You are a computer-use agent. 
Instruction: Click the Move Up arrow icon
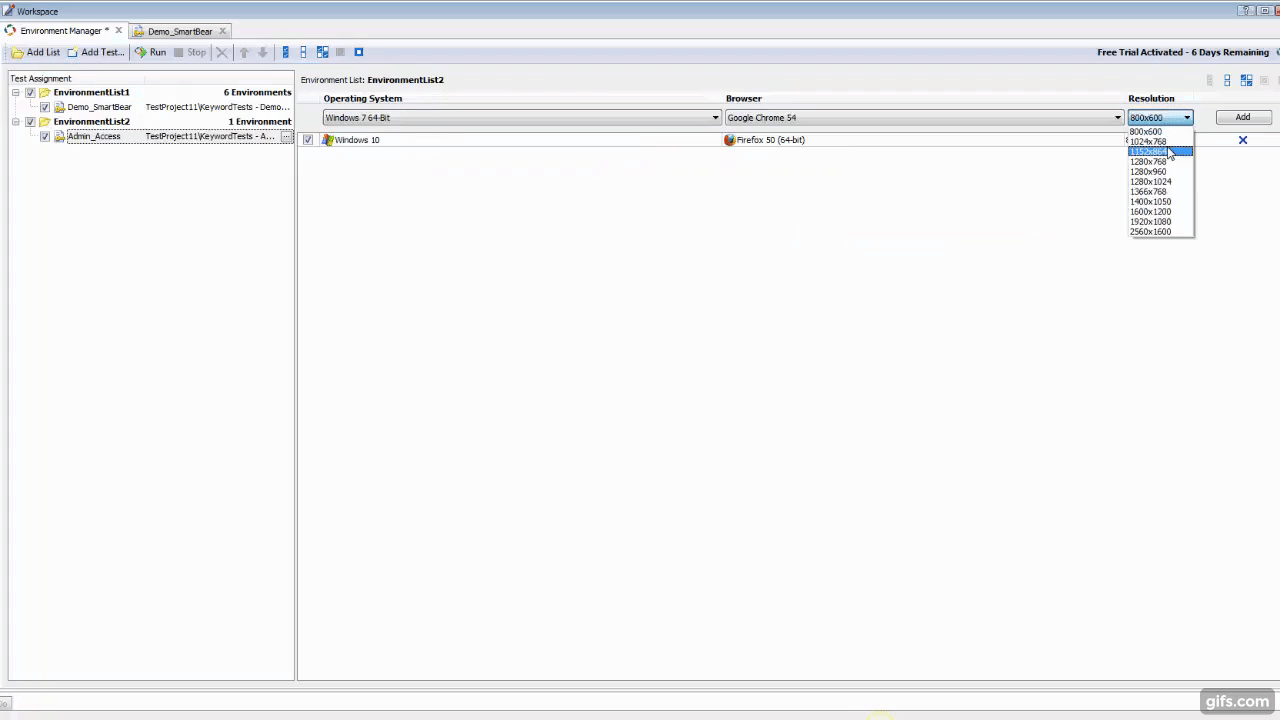click(244, 52)
